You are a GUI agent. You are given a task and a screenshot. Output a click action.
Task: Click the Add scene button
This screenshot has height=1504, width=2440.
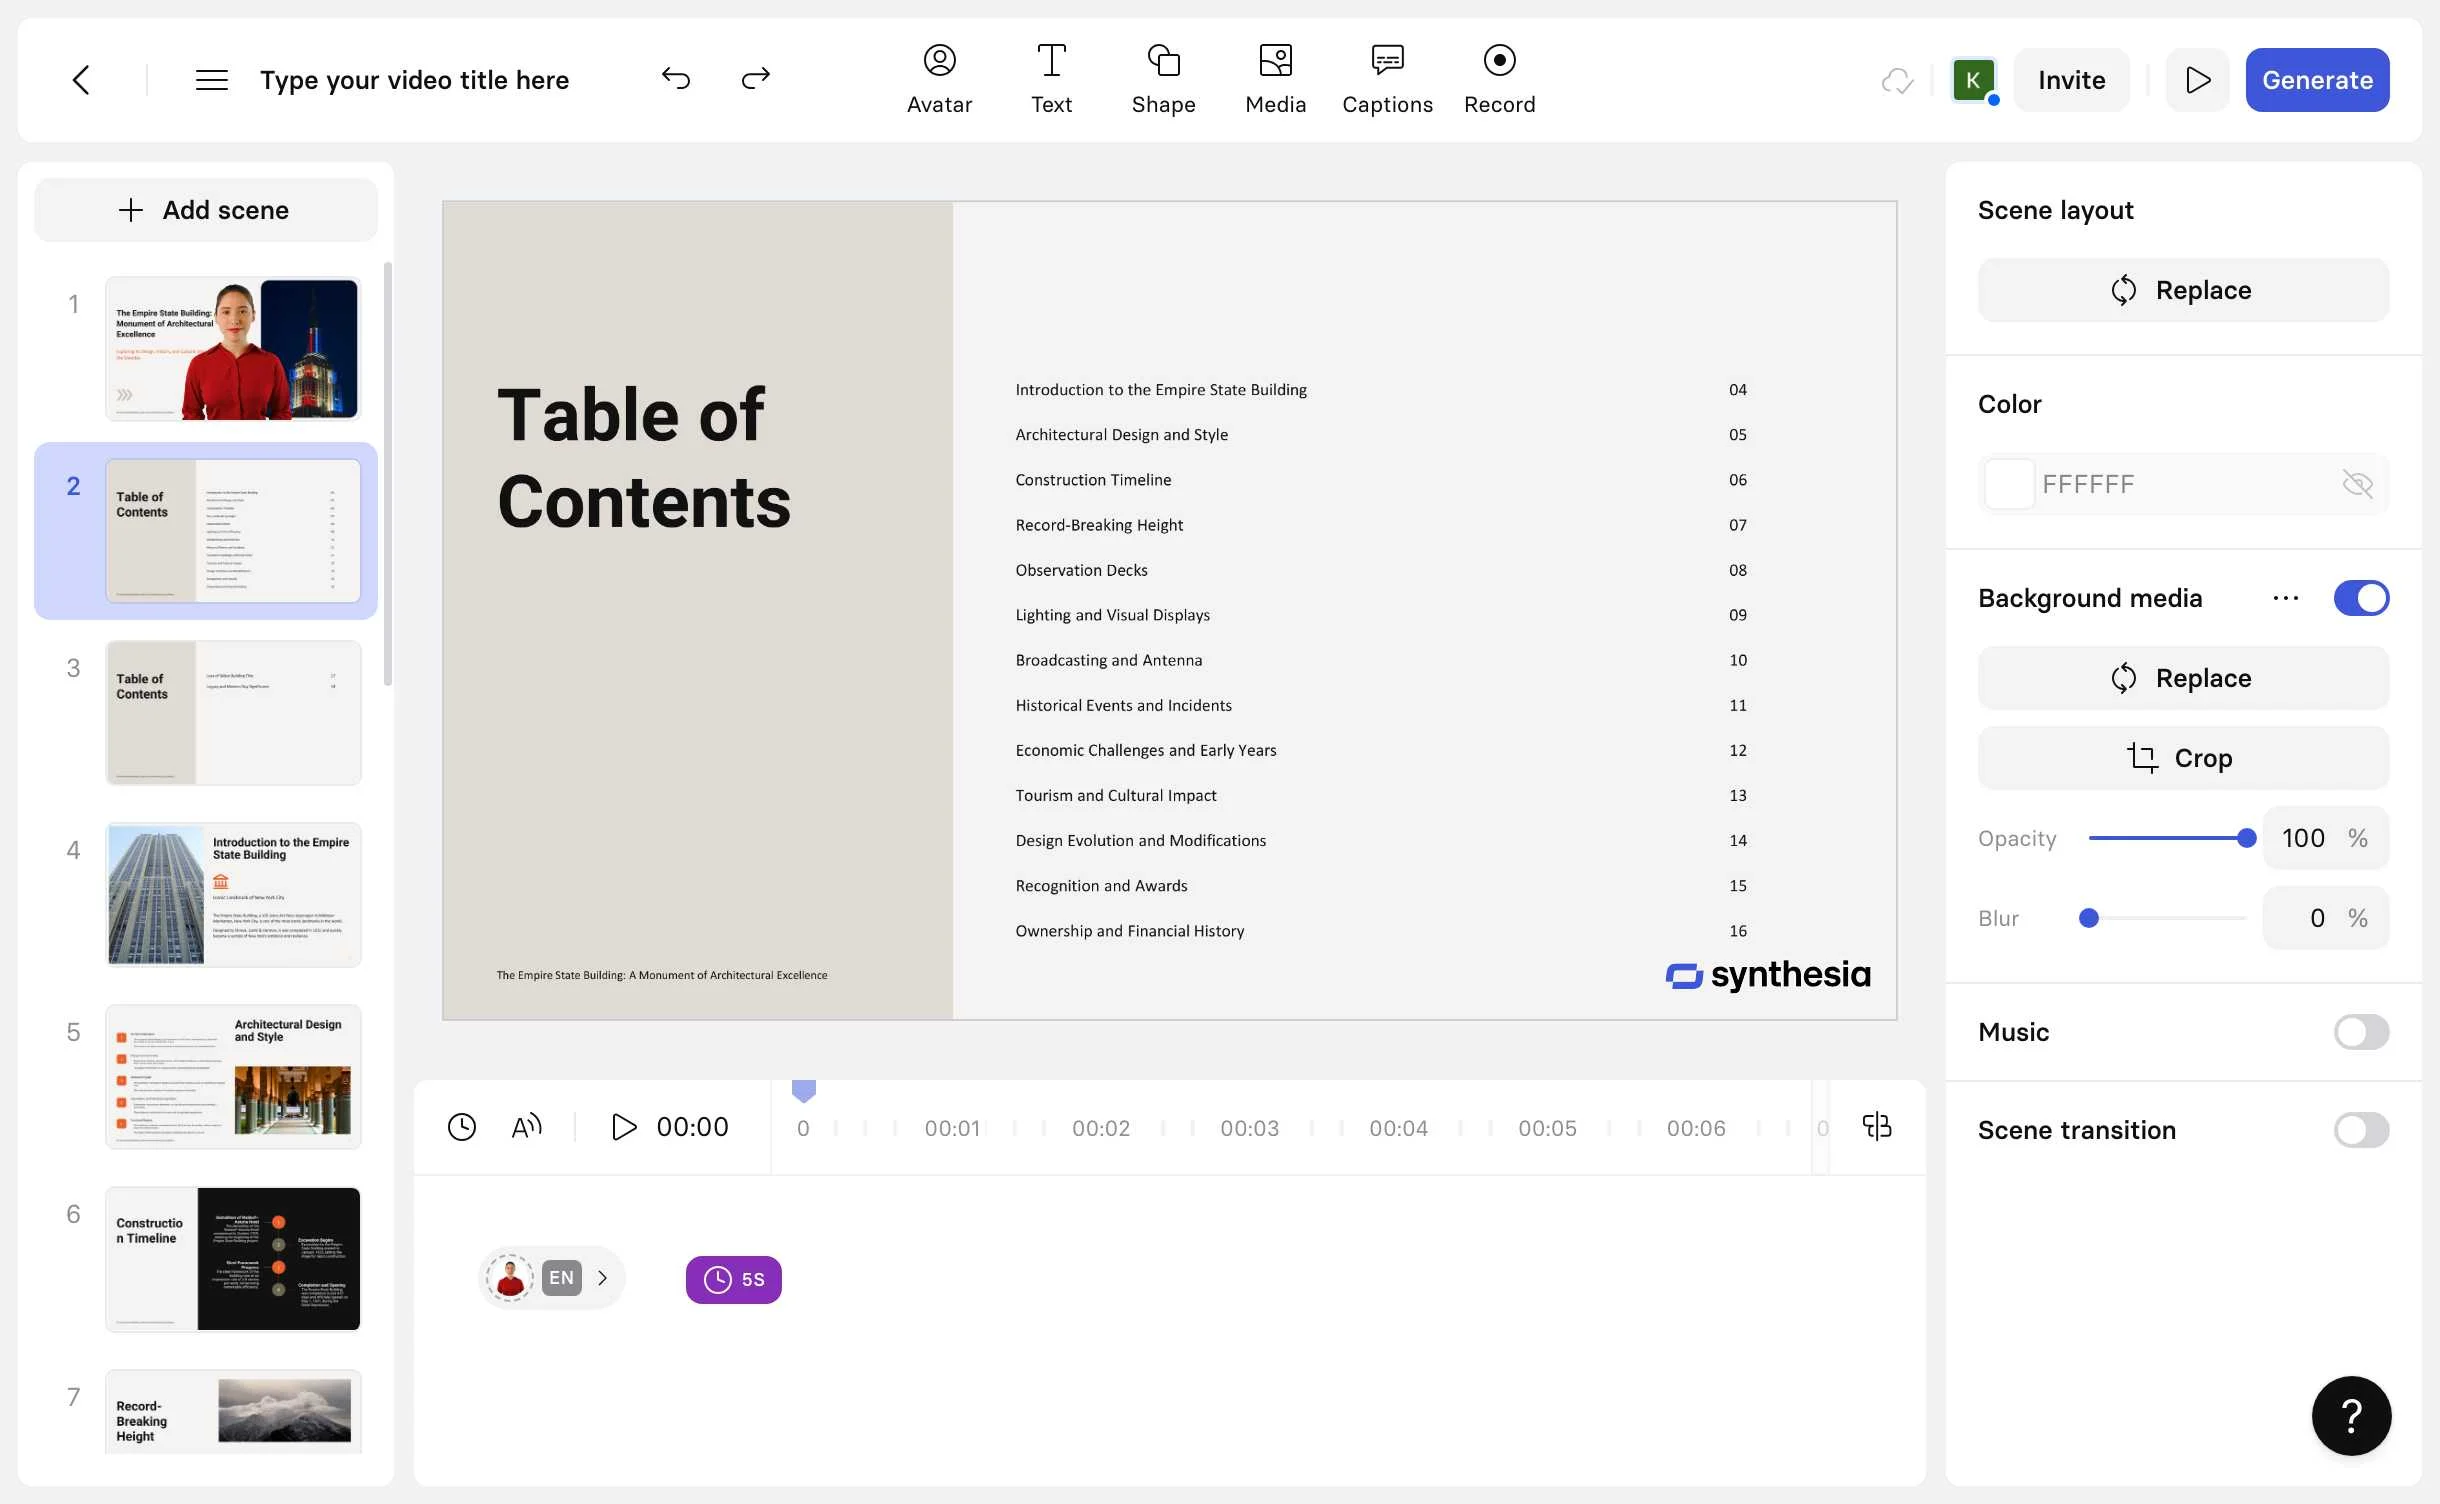tap(205, 210)
